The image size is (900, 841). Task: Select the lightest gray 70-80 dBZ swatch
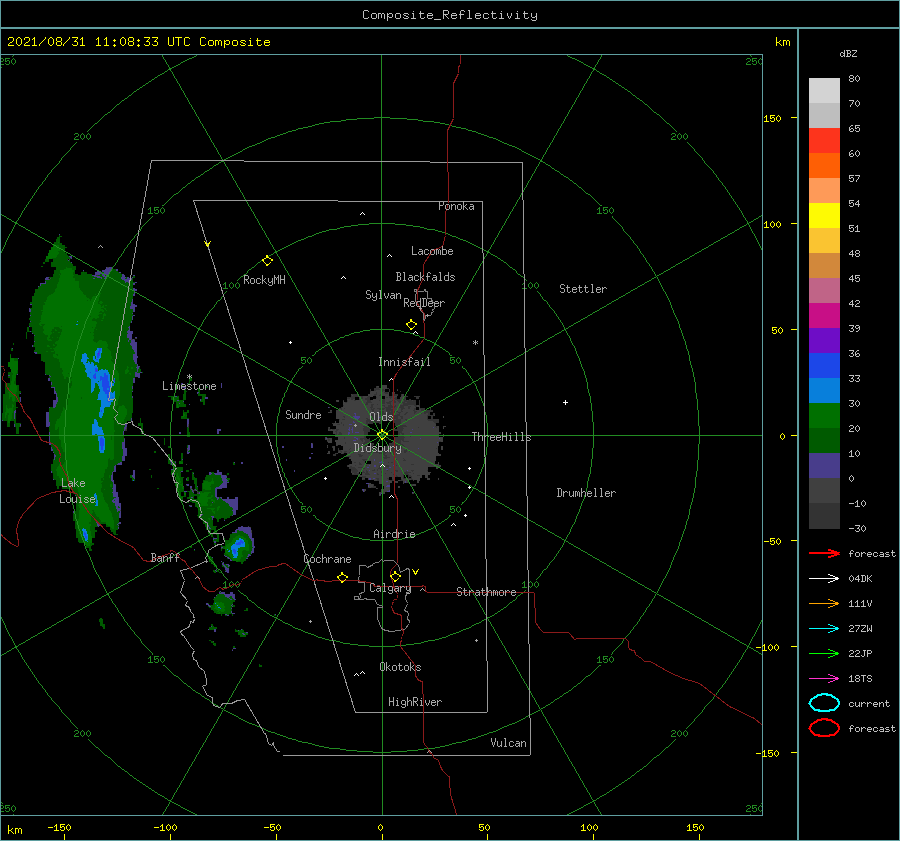point(824,91)
